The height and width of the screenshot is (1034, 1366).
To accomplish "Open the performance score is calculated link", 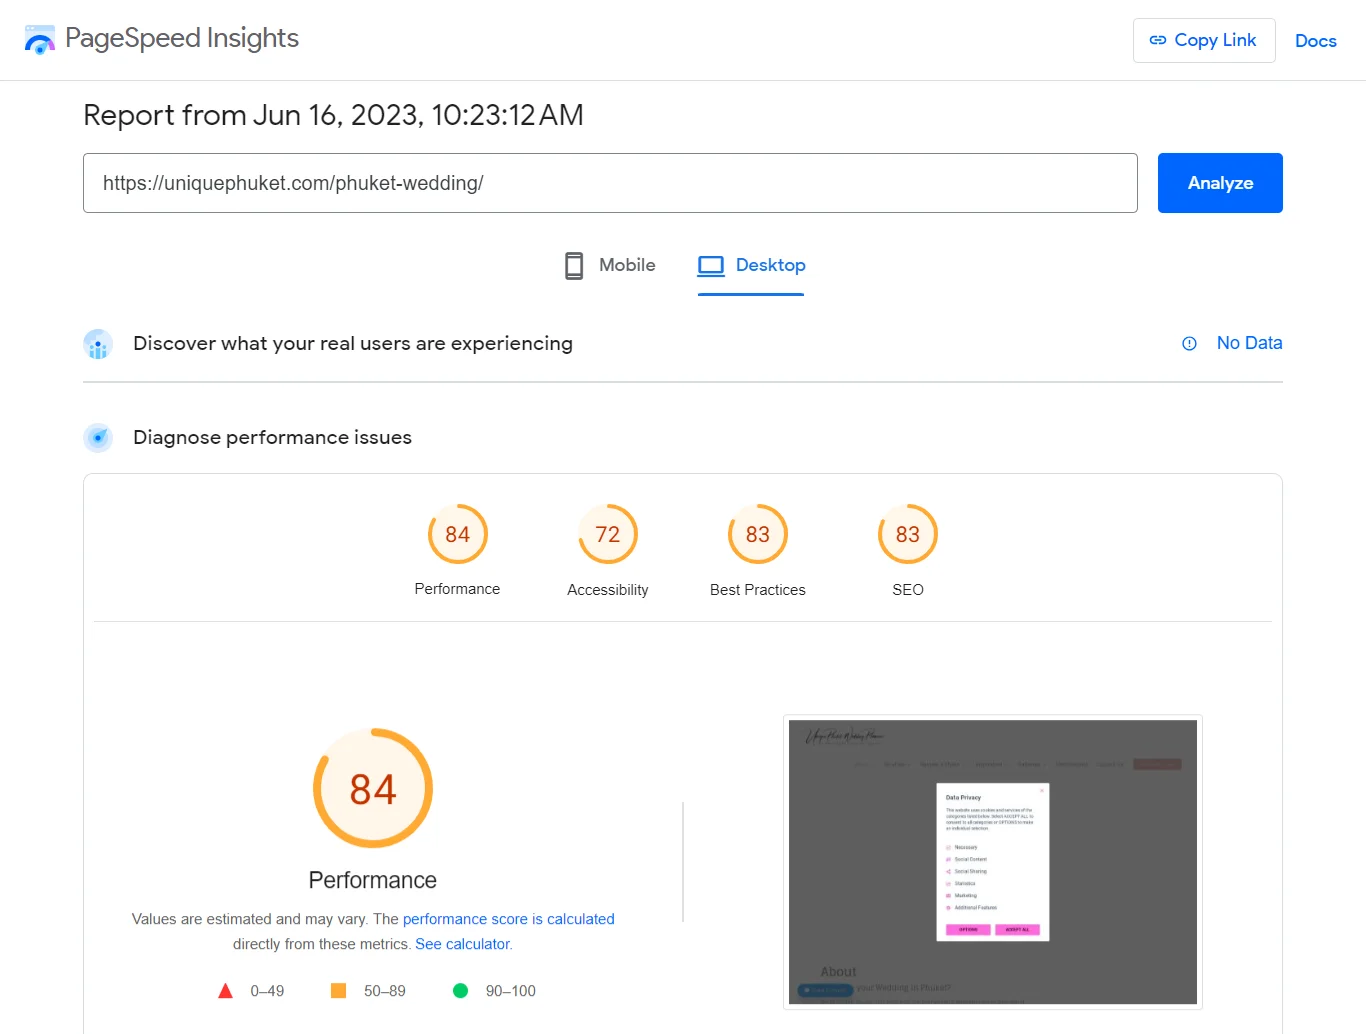I will point(509,919).
